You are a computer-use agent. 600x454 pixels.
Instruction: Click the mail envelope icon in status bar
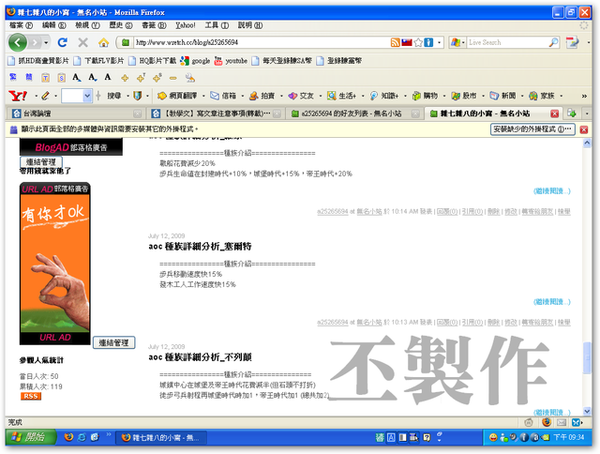(x=561, y=423)
